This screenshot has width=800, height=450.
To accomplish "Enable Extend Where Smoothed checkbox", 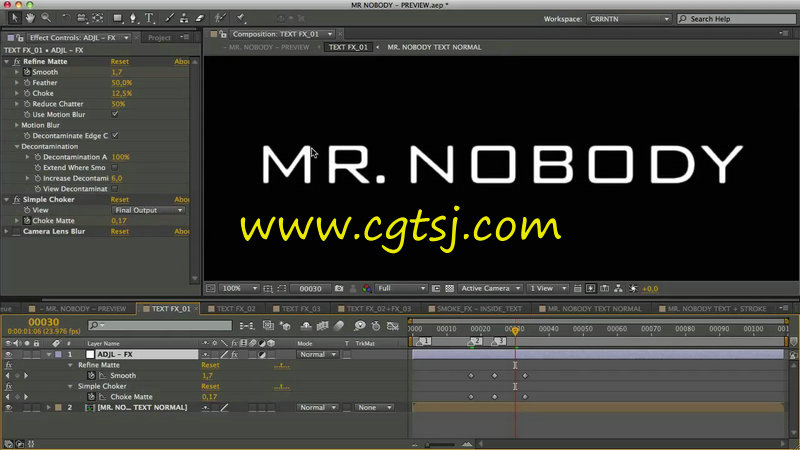I will tap(115, 167).
